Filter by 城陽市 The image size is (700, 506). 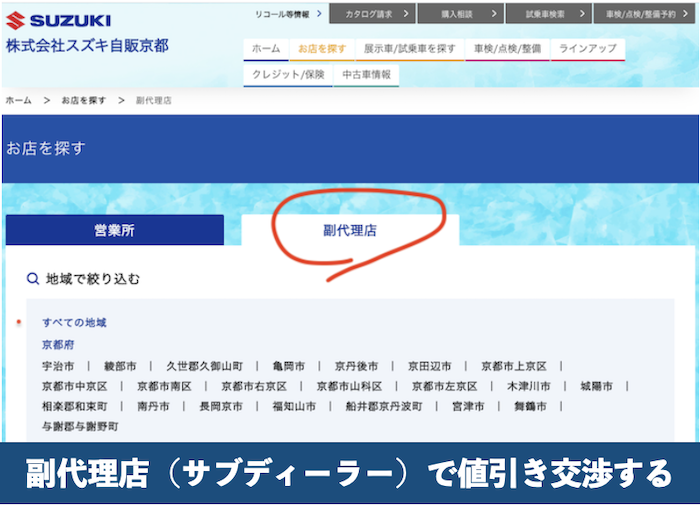click(596, 386)
